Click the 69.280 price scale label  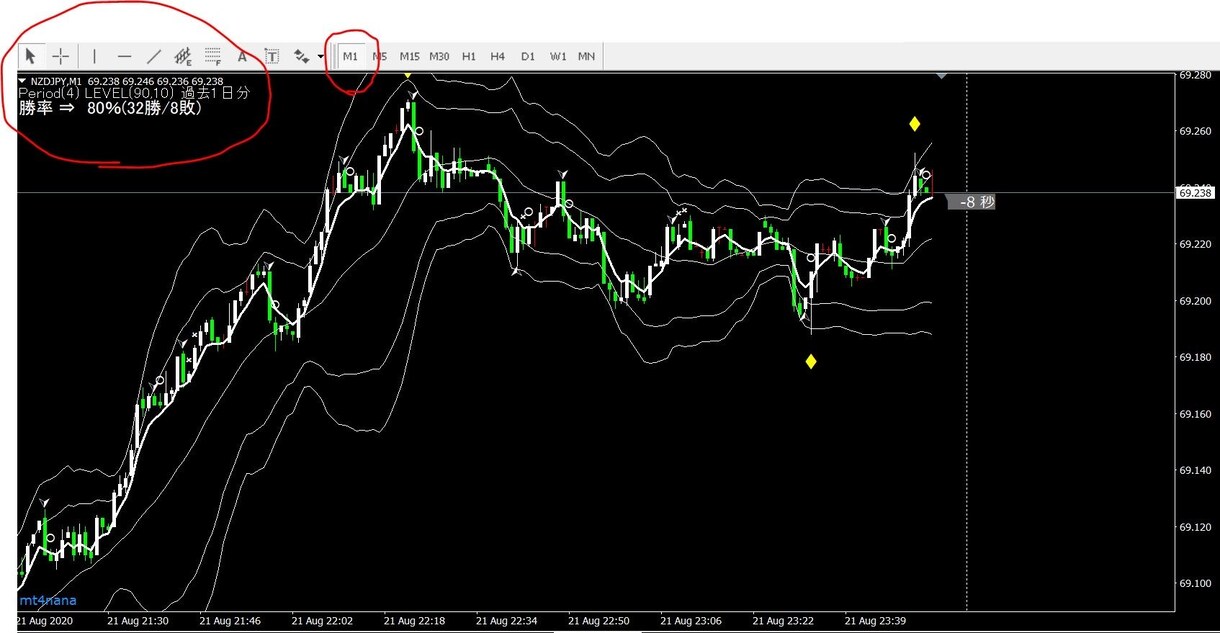[x=1196, y=75]
